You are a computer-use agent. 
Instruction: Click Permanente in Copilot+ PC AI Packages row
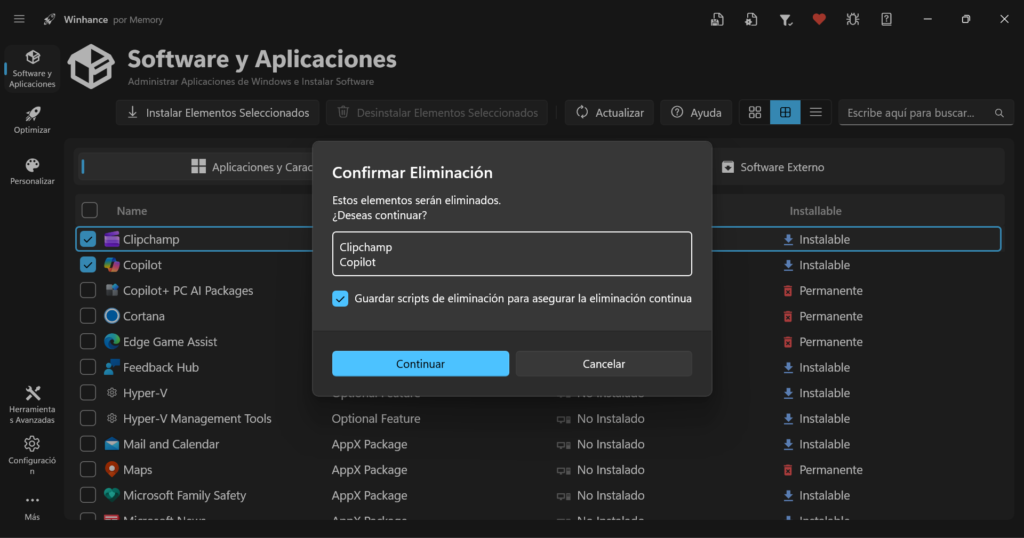pyautogui.click(x=831, y=291)
